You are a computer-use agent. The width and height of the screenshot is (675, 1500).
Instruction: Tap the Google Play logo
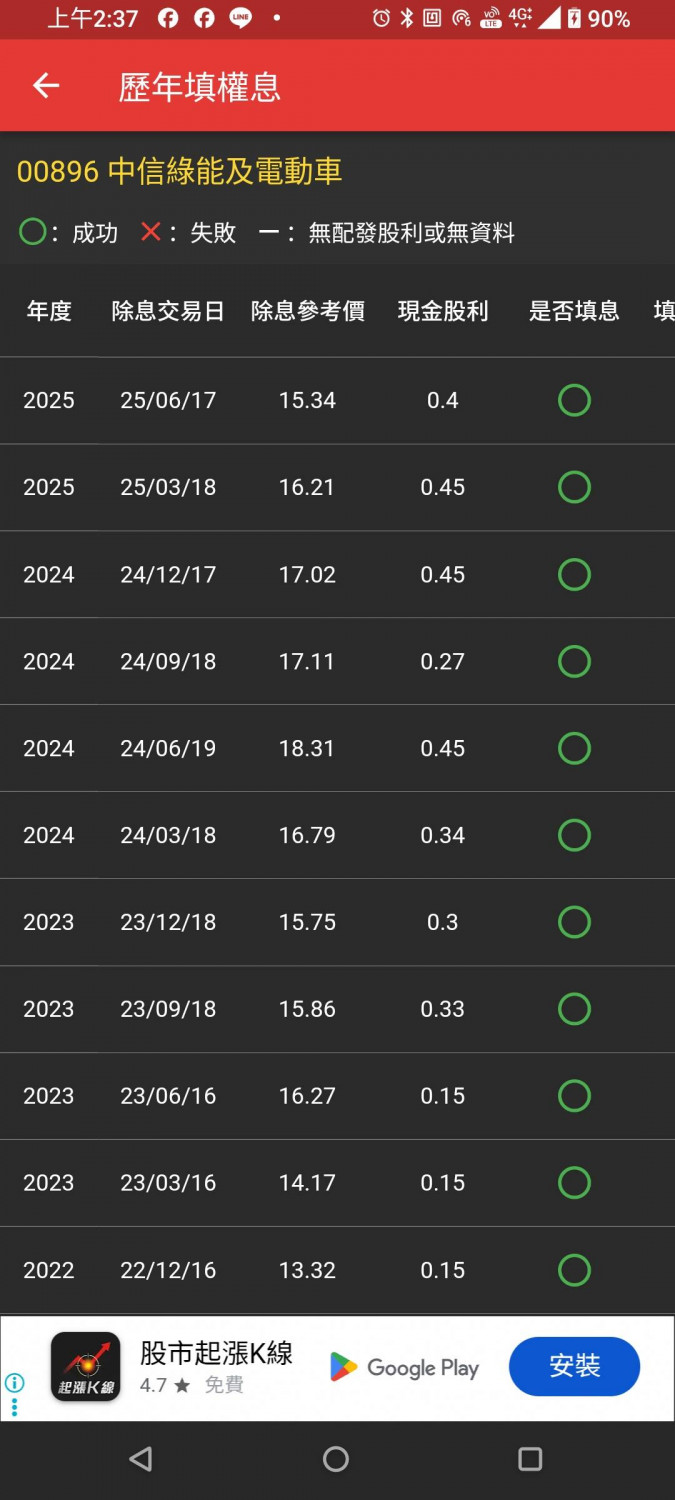(404, 1368)
